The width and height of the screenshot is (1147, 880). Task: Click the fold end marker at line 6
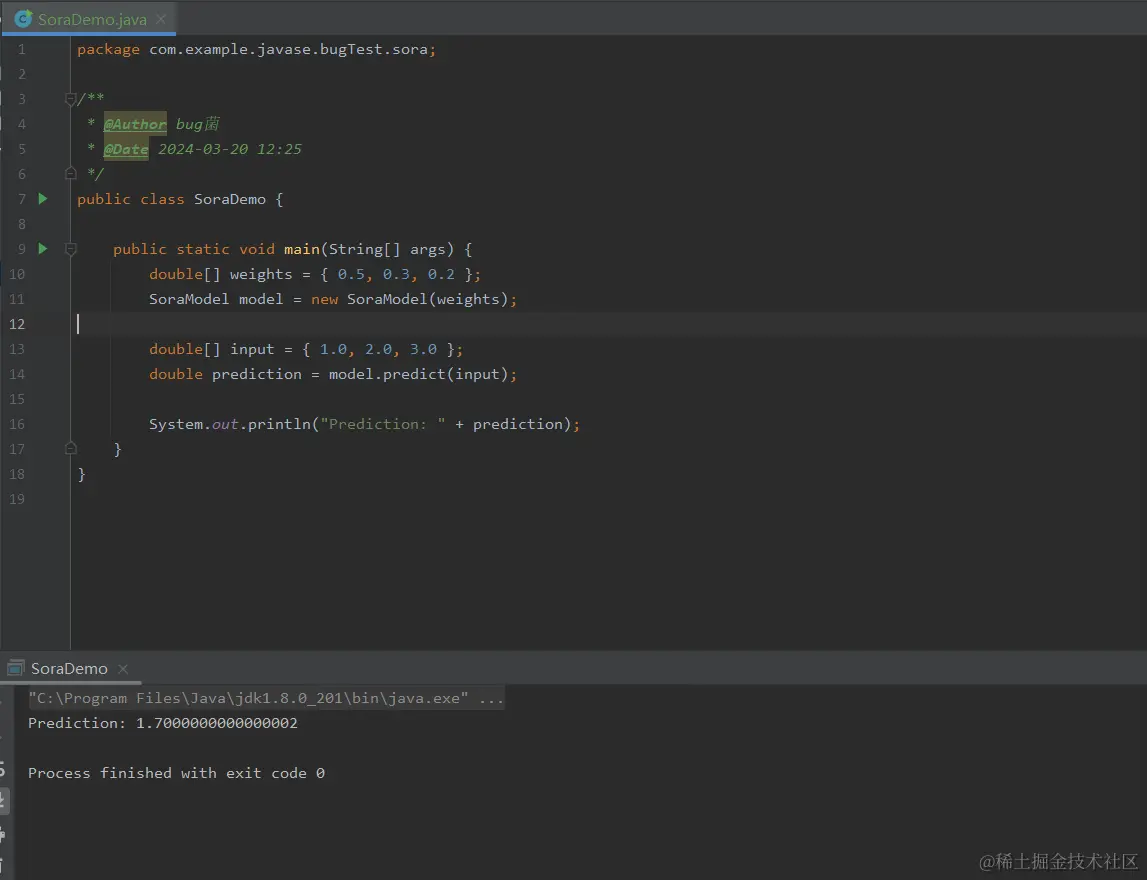tap(70, 173)
